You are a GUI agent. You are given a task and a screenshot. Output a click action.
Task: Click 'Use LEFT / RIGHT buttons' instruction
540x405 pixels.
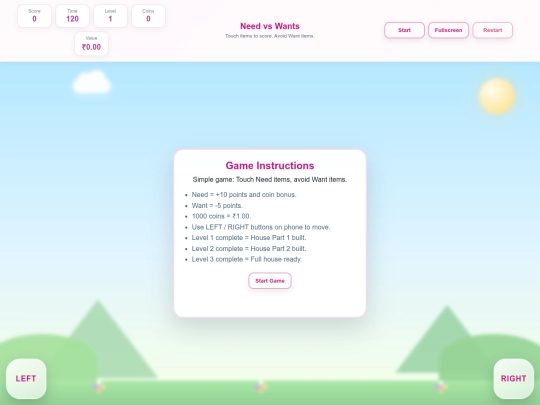point(261,227)
